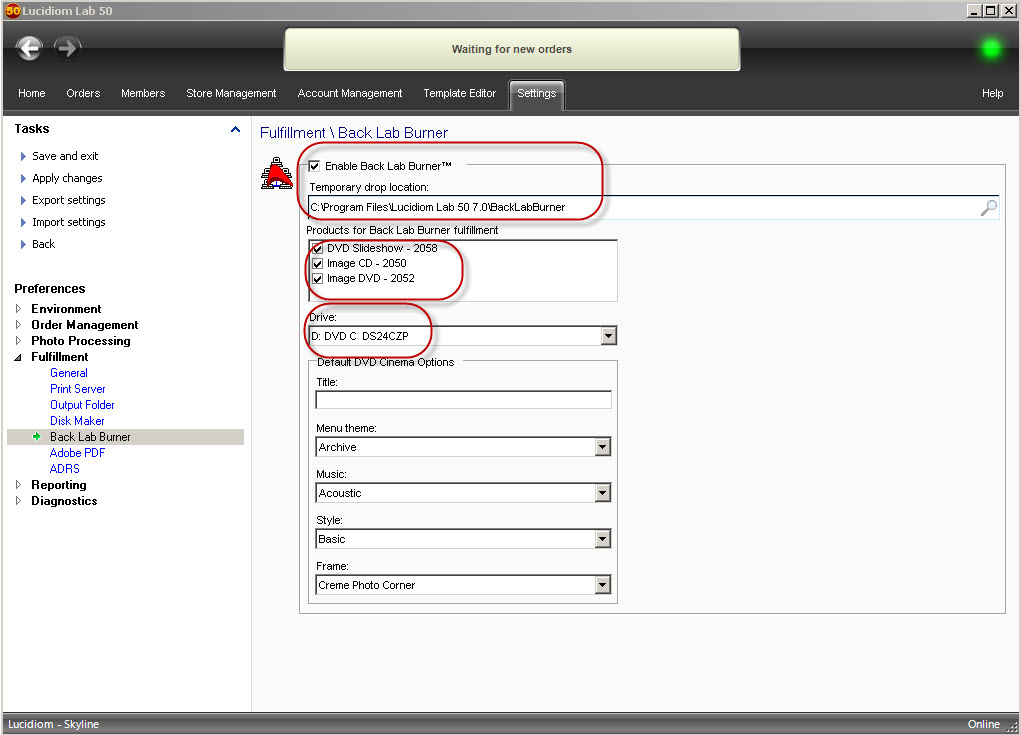
Task: Expand the Diagnostics node
Action: point(18,501)
